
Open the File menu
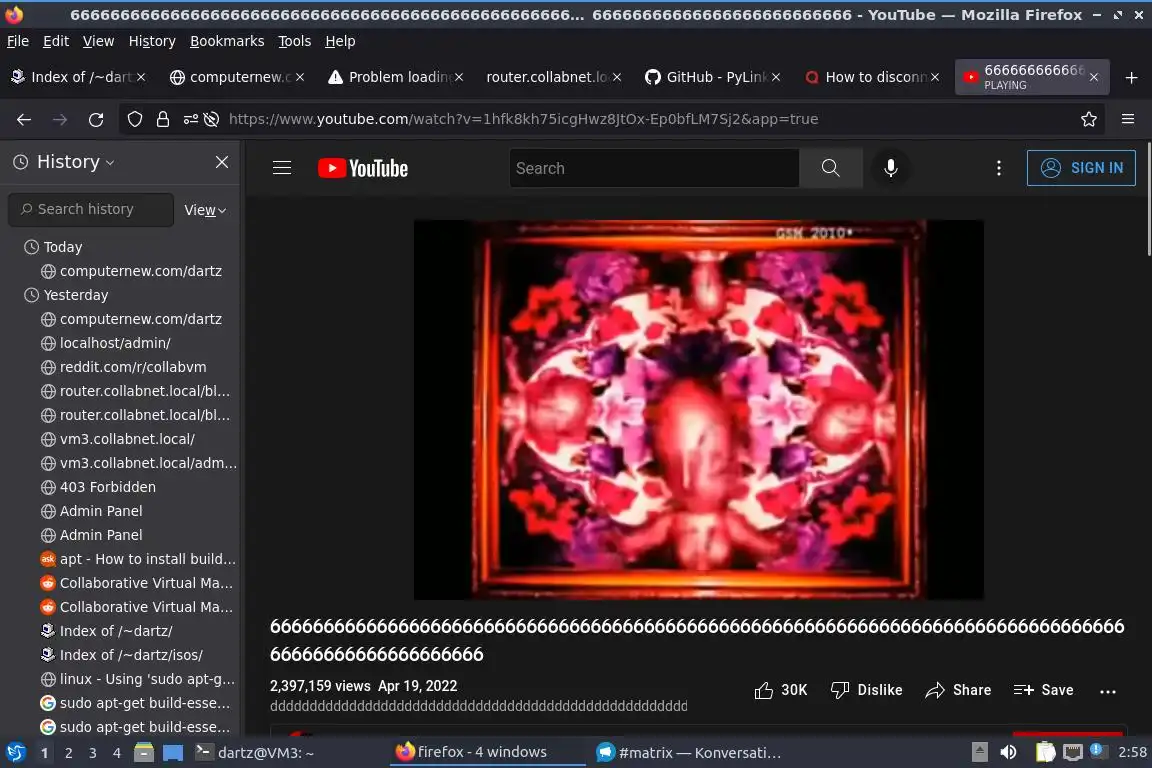tap(18, 41)
